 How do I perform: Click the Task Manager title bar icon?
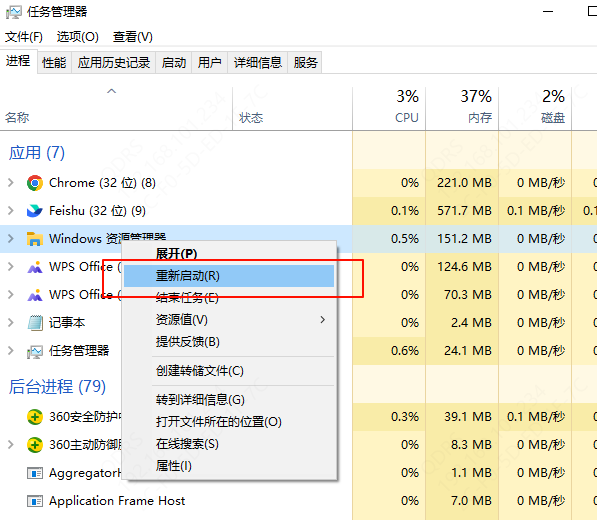14,12
